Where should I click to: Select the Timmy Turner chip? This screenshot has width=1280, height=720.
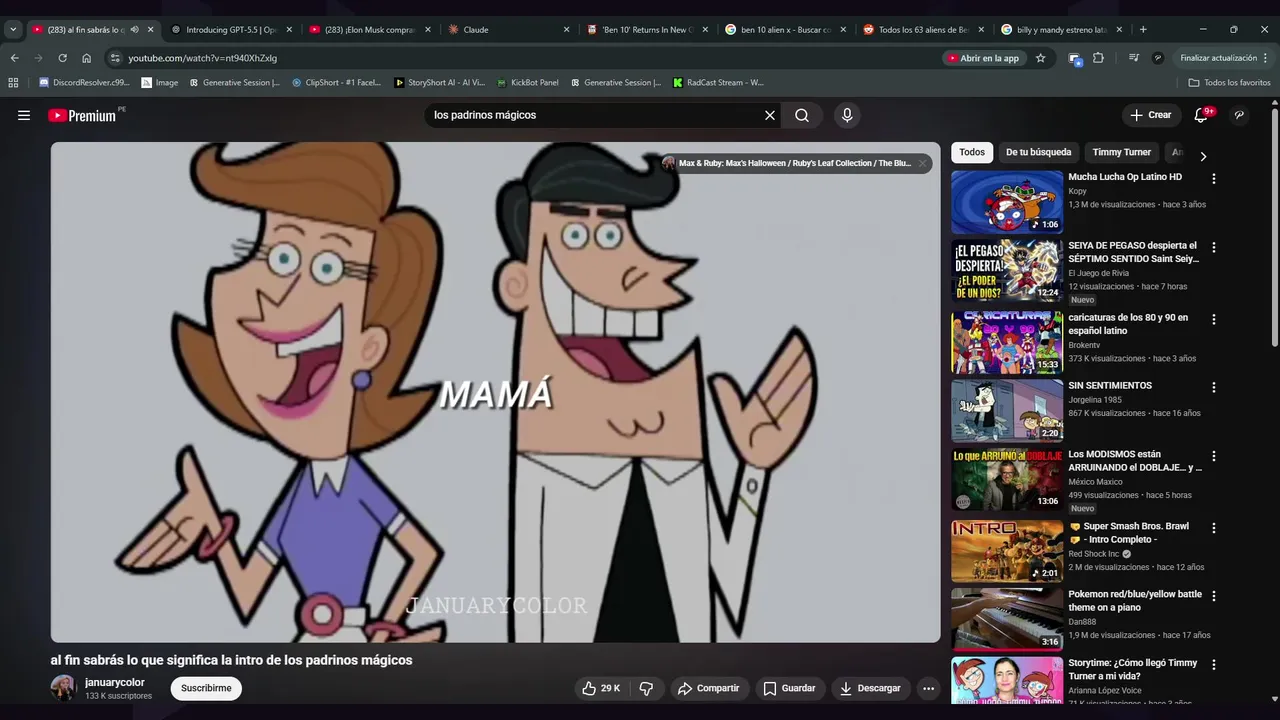pos(1121,152)
